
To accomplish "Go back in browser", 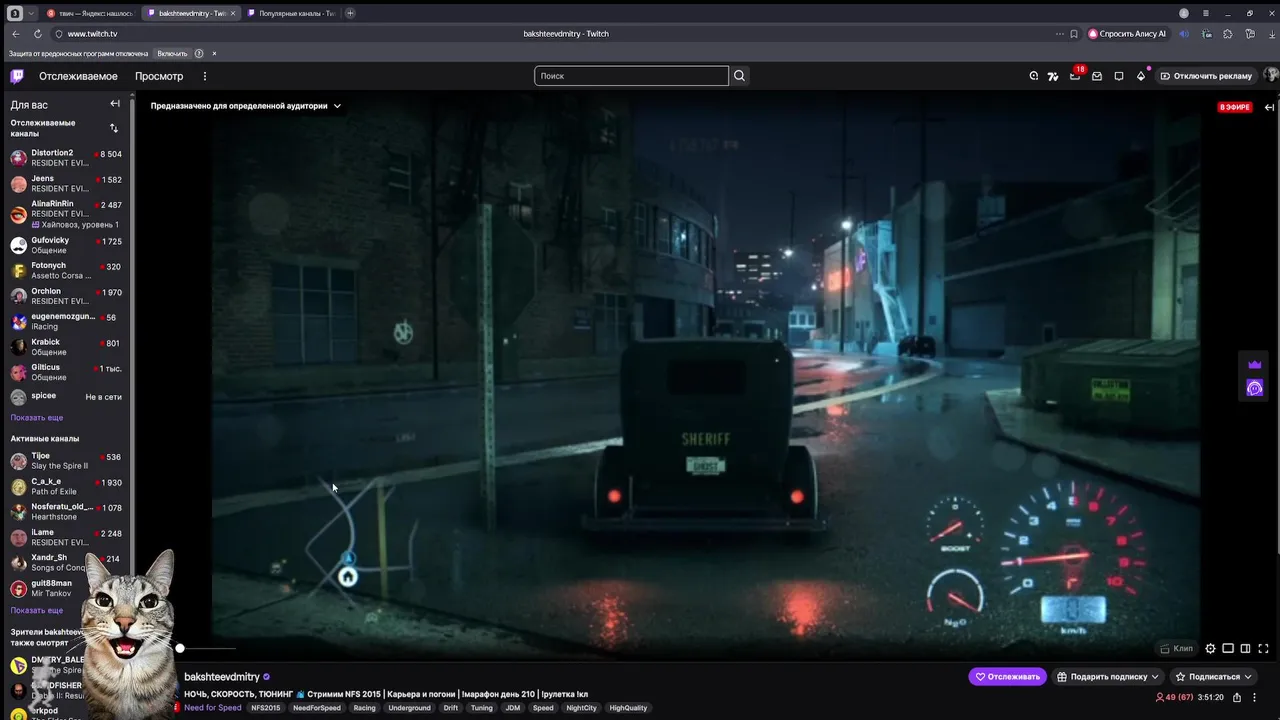I will tap(15, 33).
